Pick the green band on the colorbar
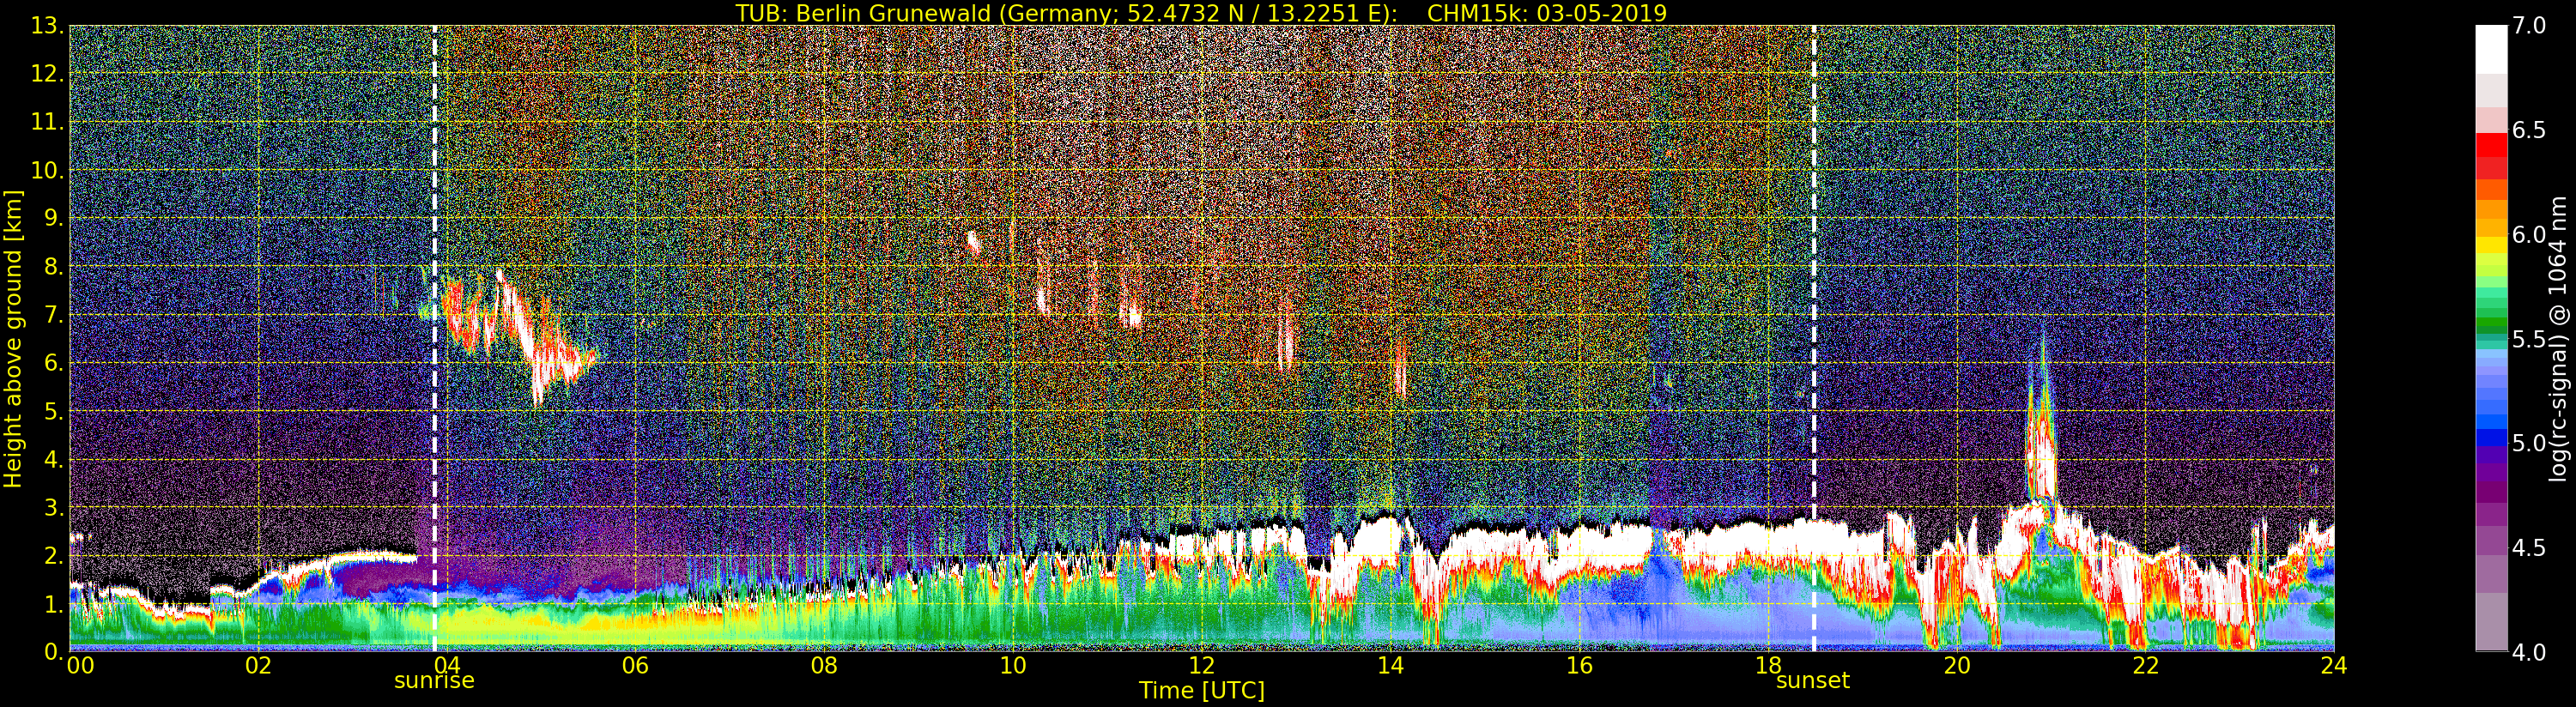 coord(2490,320)
